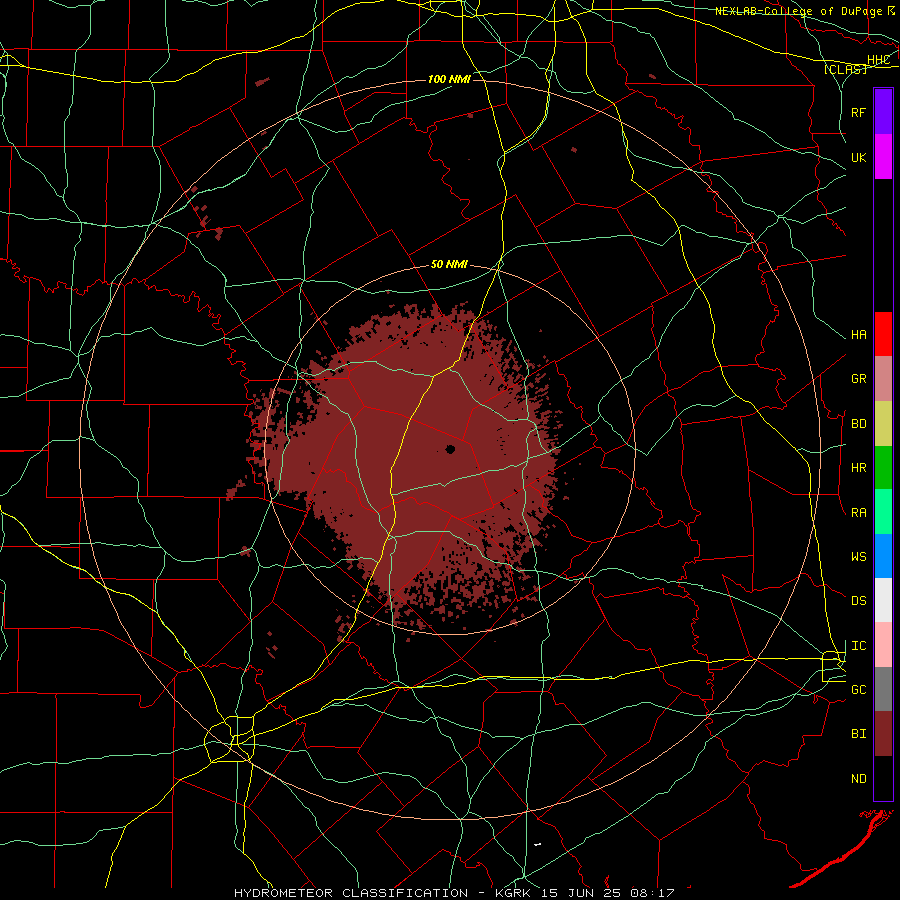
Task: Click the 50 NMI range ring label
Action: pos(449,264)
